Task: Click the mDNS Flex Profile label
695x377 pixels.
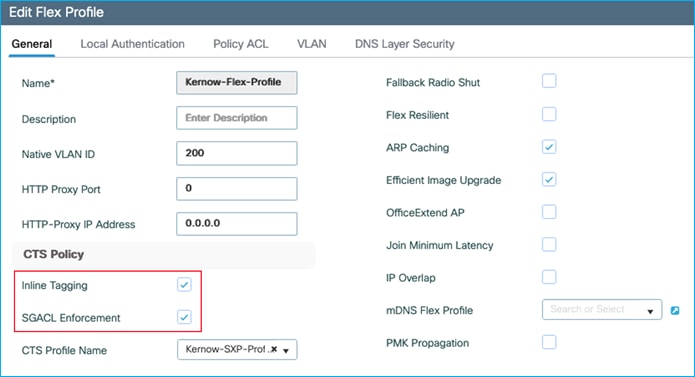Action: 429,311
